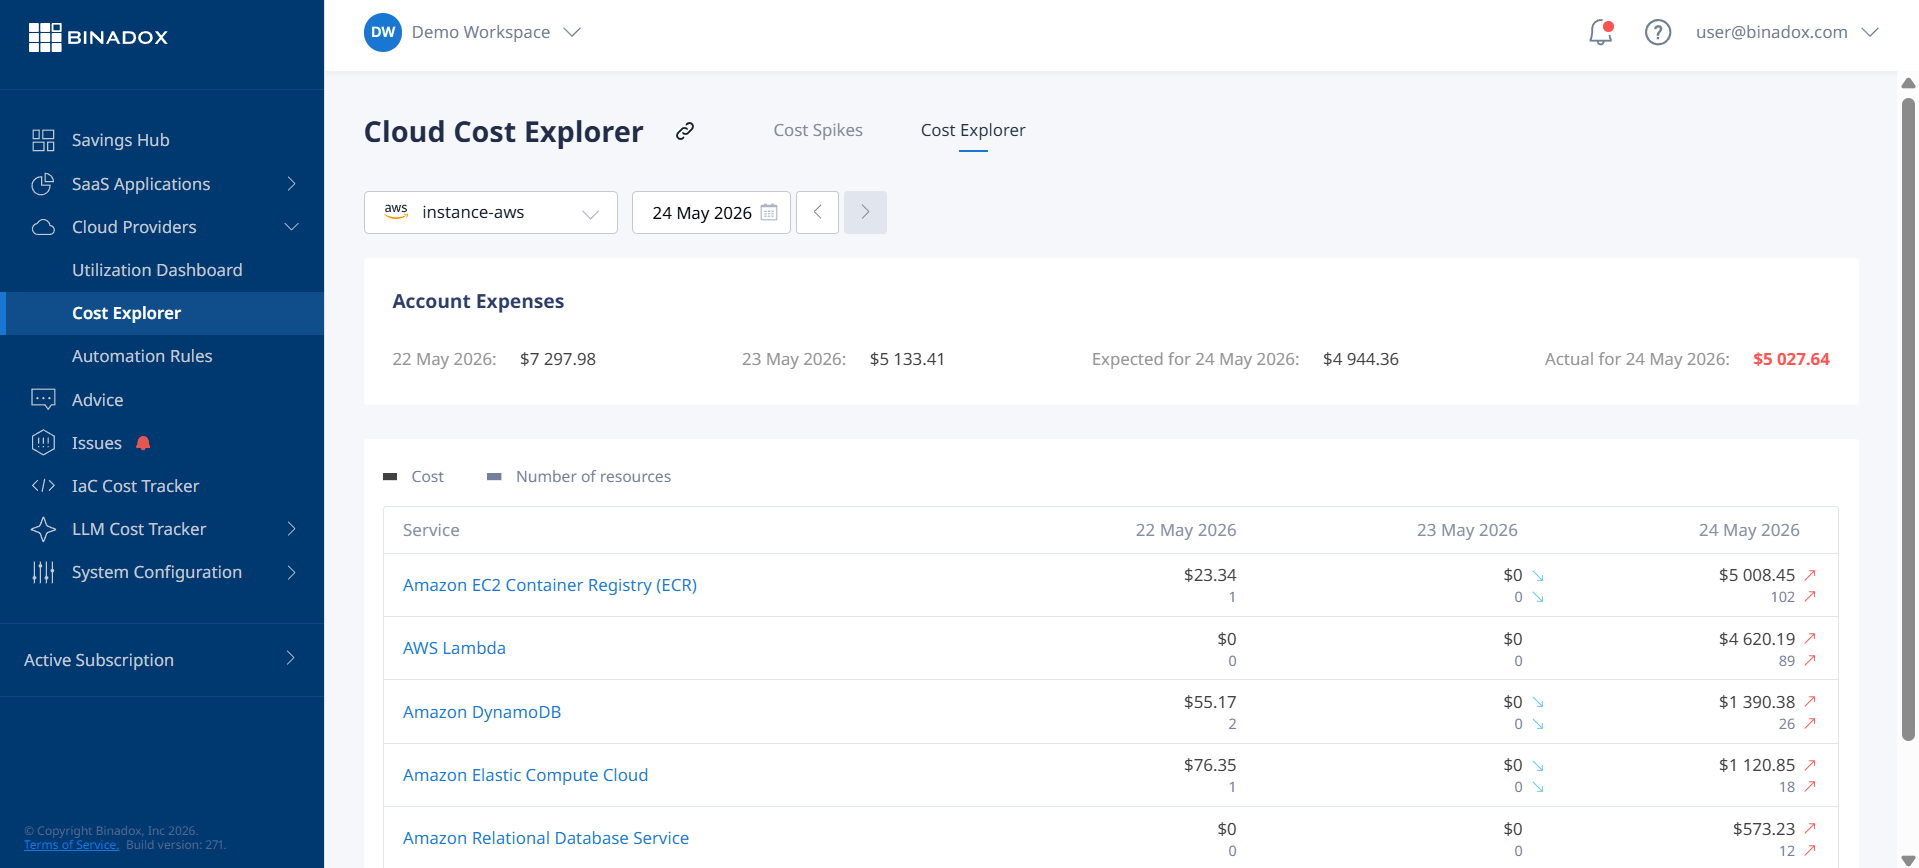Open Terms of Service link

(71, 845)
